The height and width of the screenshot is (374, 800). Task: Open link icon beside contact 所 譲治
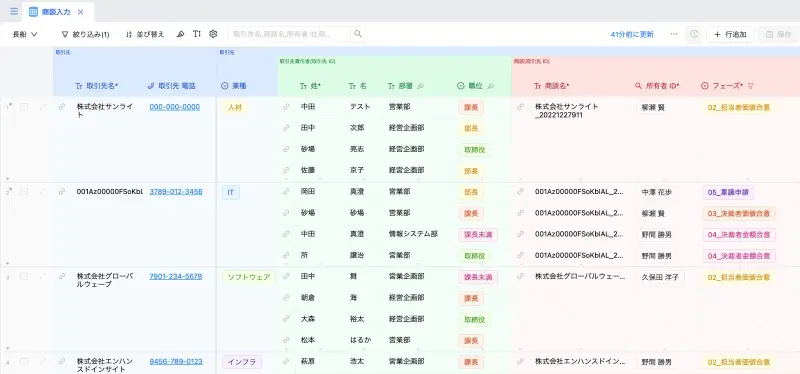[x=286, y=255]
